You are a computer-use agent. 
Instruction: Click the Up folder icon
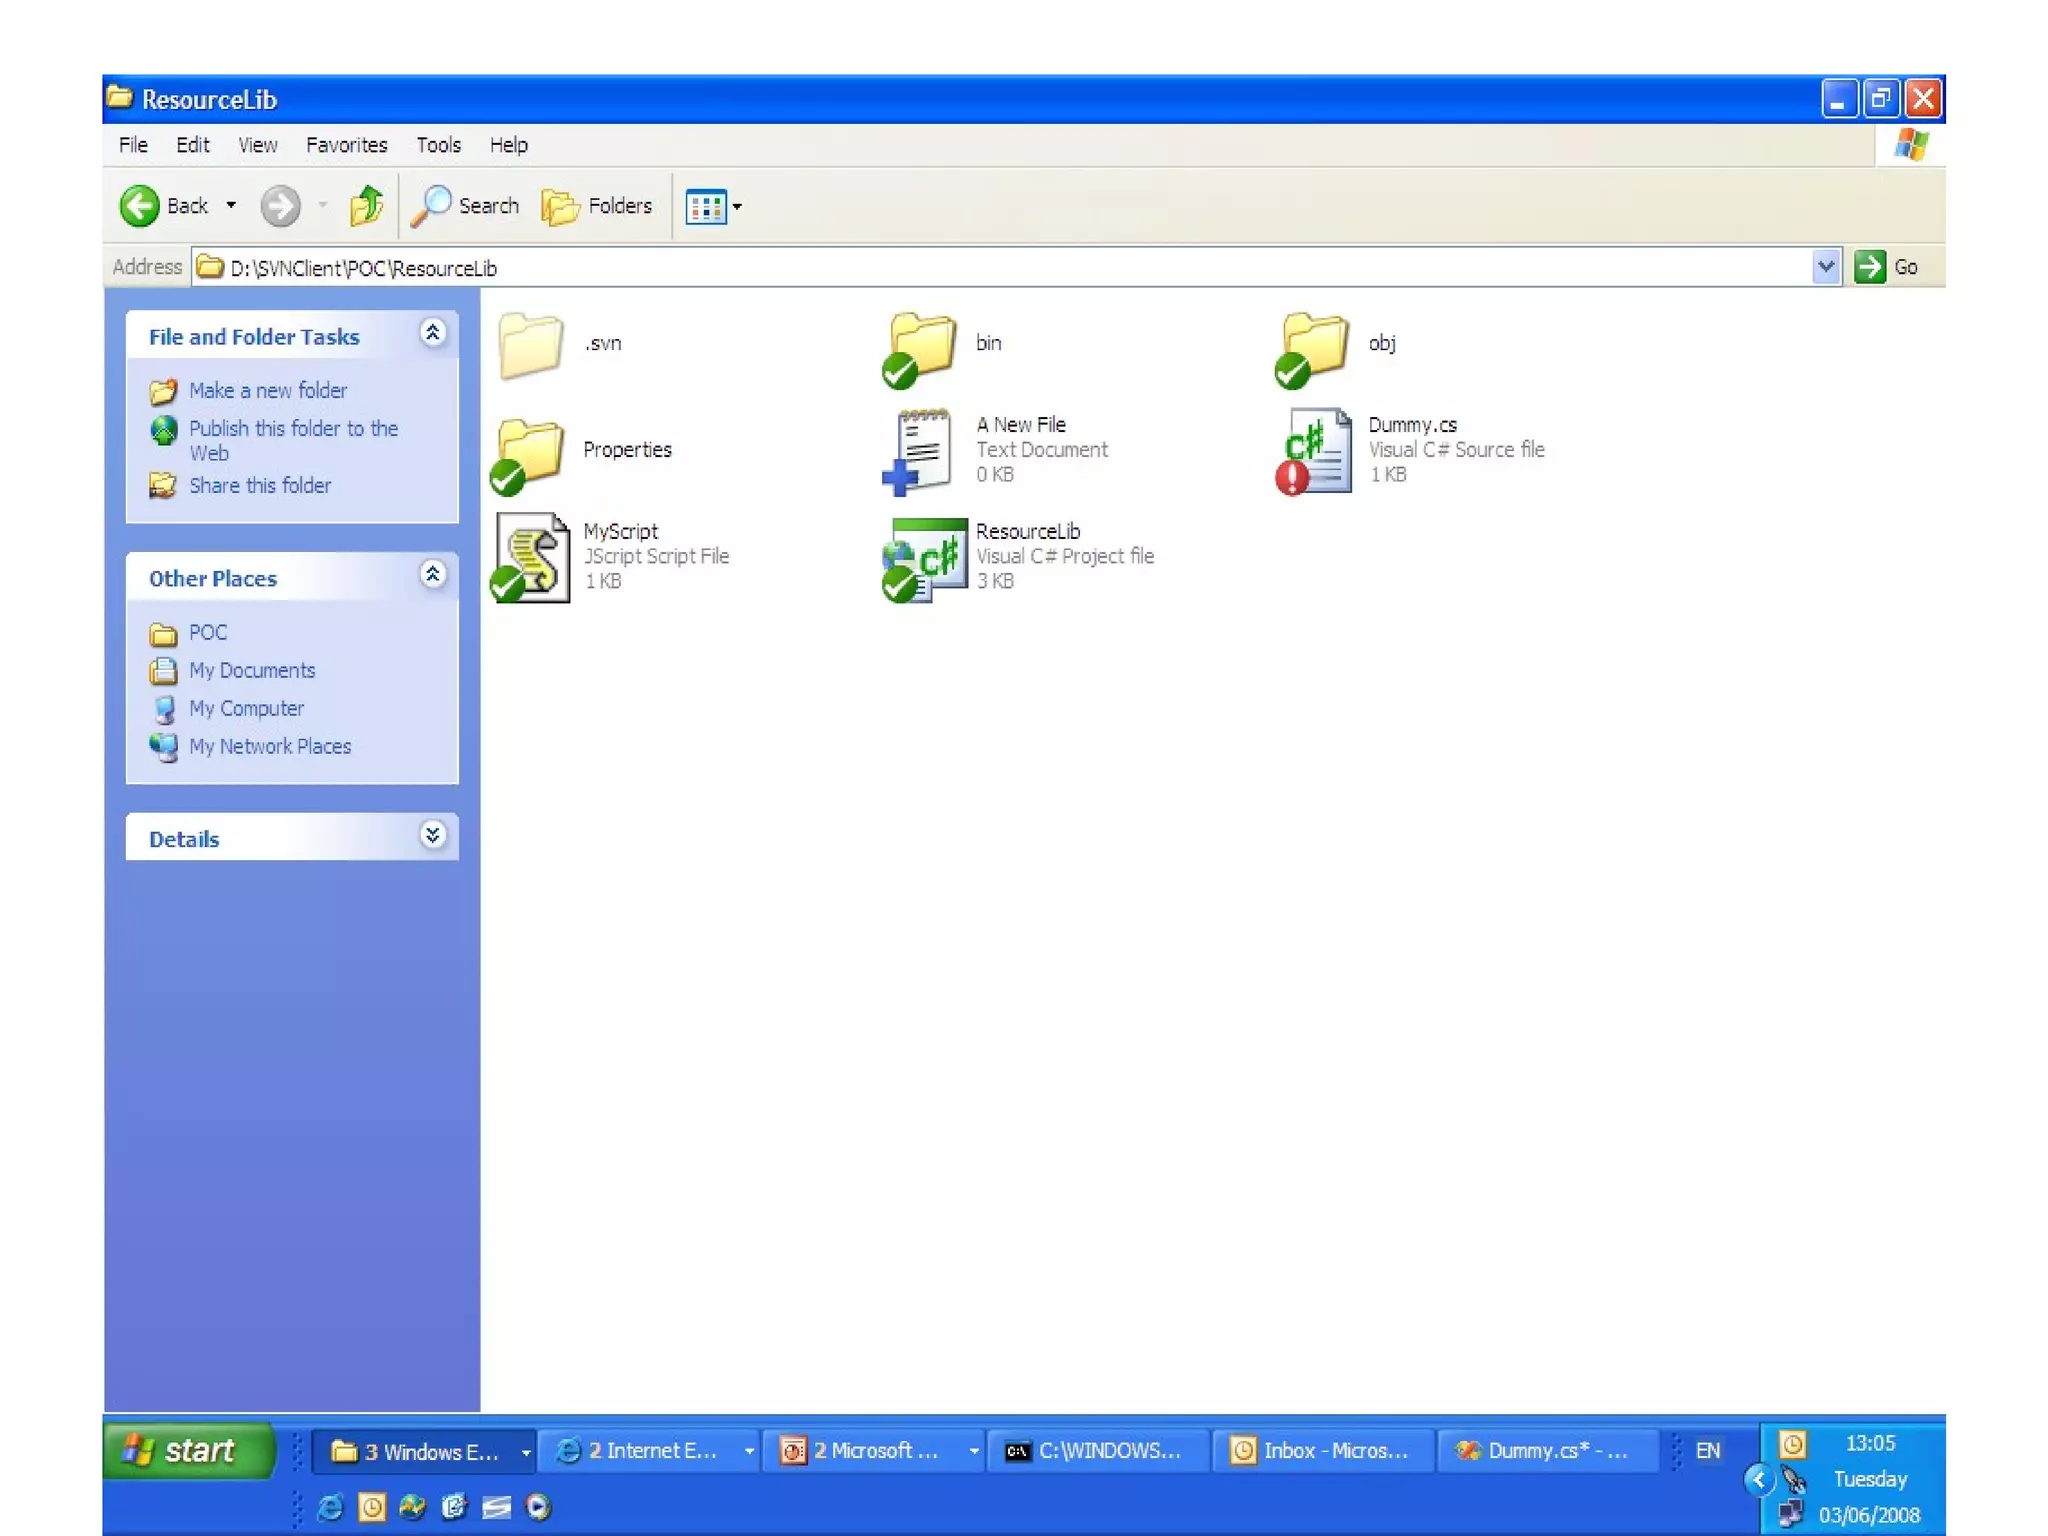pos(366,206)
